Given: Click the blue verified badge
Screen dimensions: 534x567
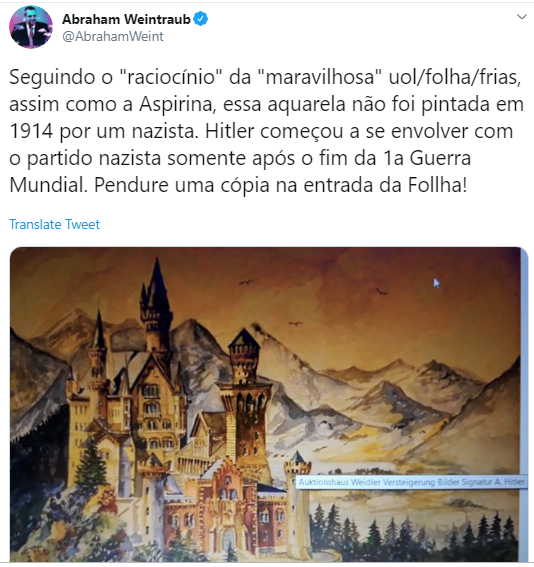Looking at the screenshot, I should pos(201,19).
